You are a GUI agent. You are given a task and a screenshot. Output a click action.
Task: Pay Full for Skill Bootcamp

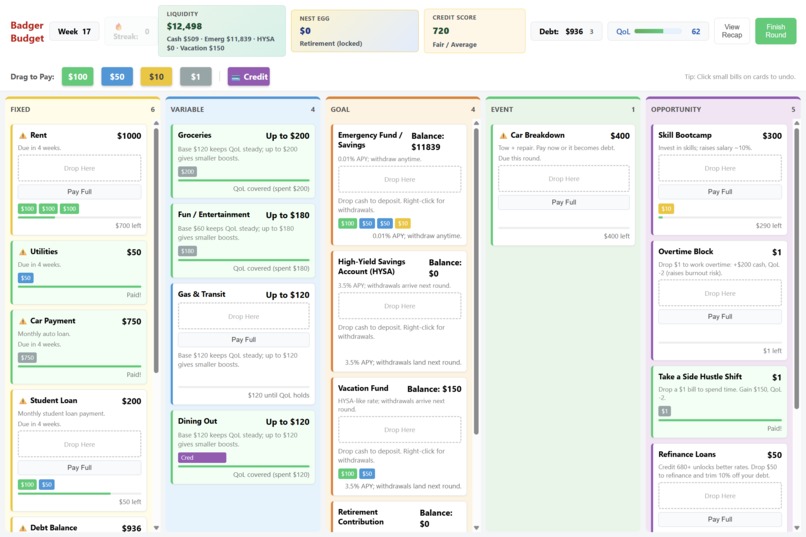(720, 192)
